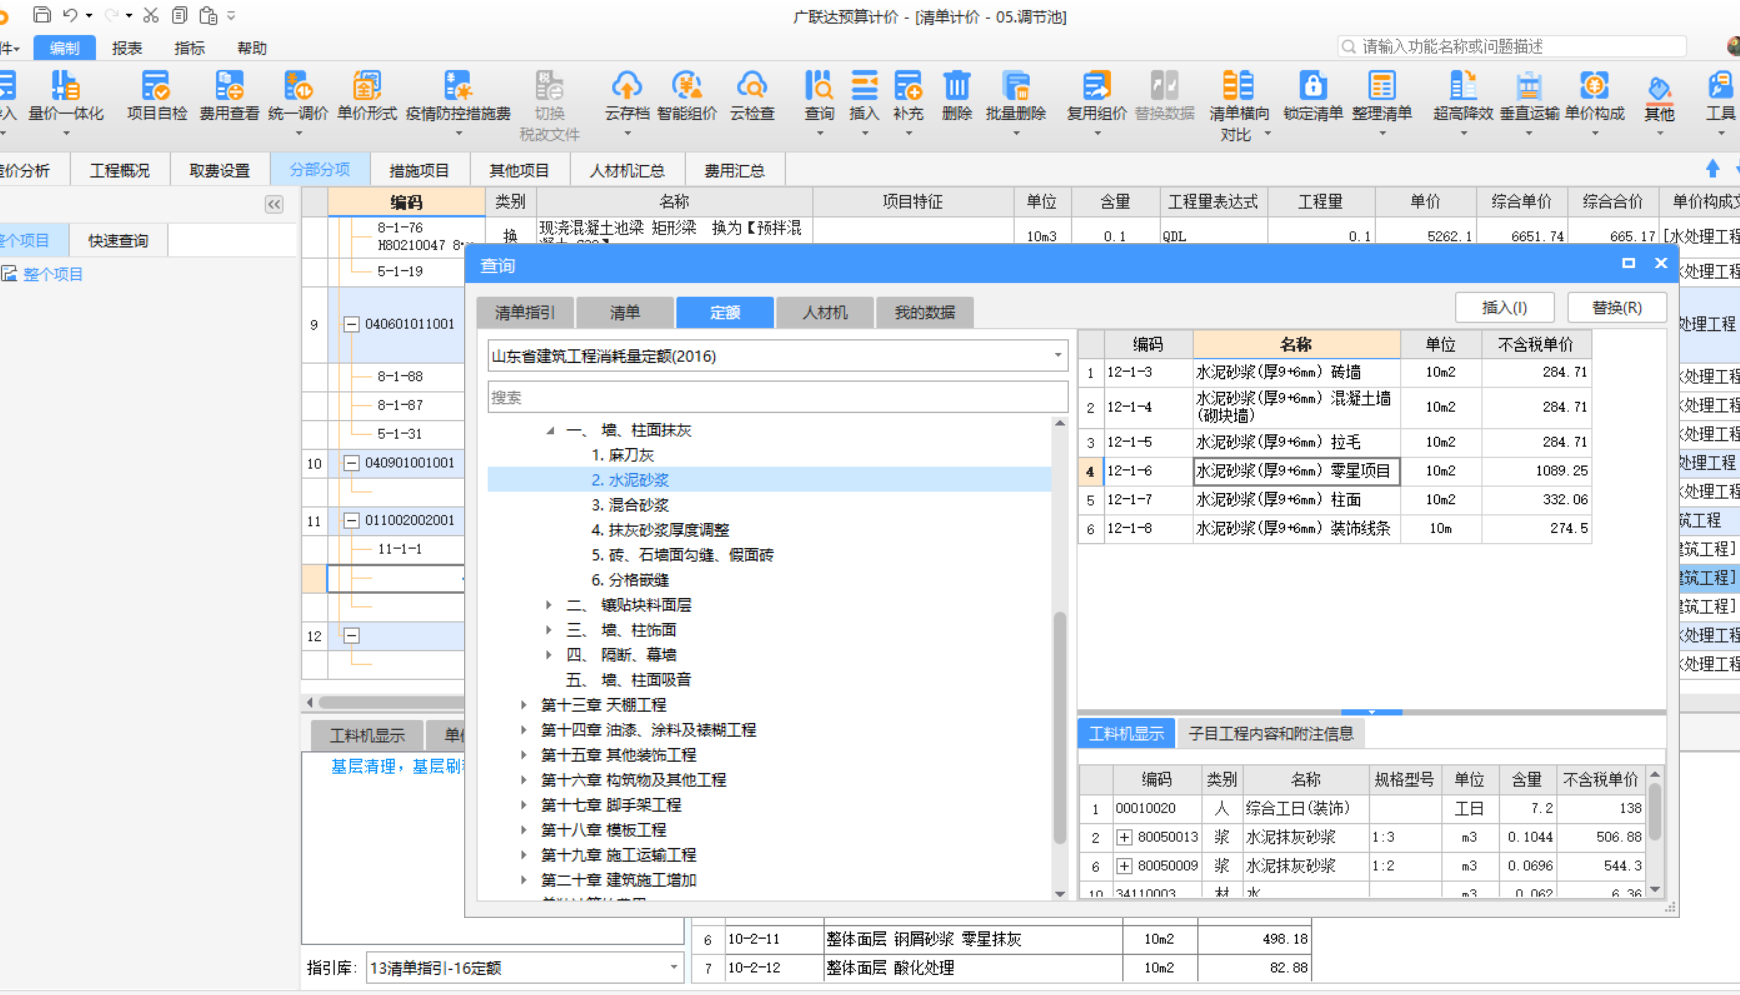1740x995 pixels.
Task: Select the 人材机 tab in query dialog
Action: tap(825, 312)
